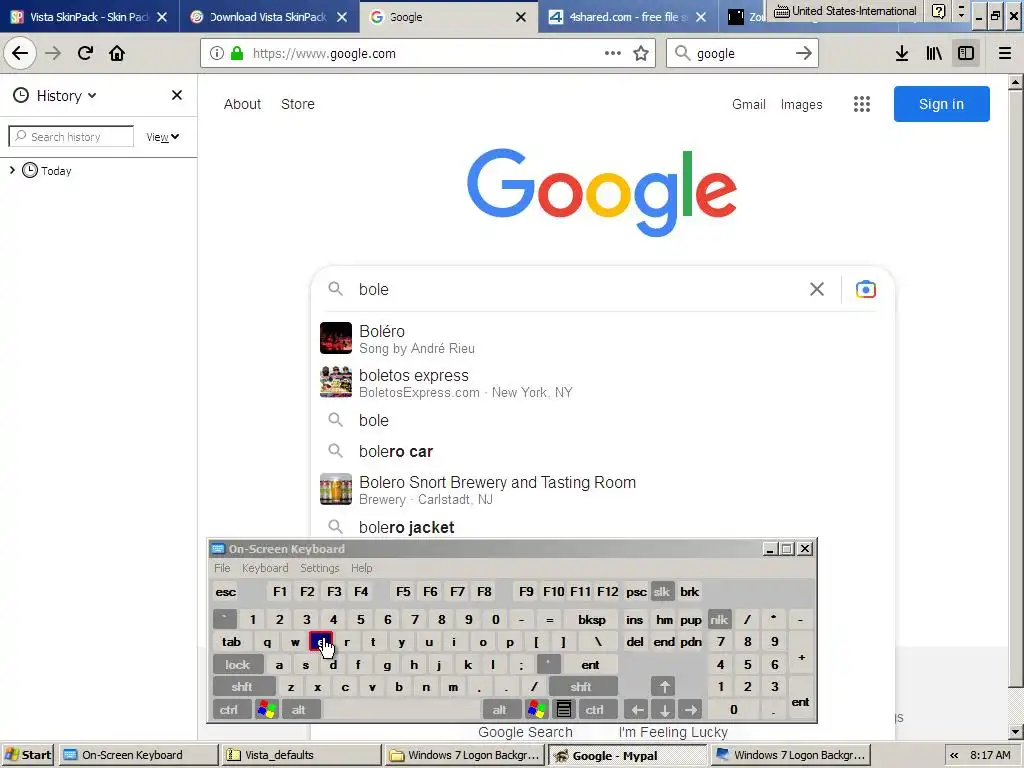The height and width of the screenshot is (768, 1024).
Task: Click the Search history field
Action: [x=71, y=136]
